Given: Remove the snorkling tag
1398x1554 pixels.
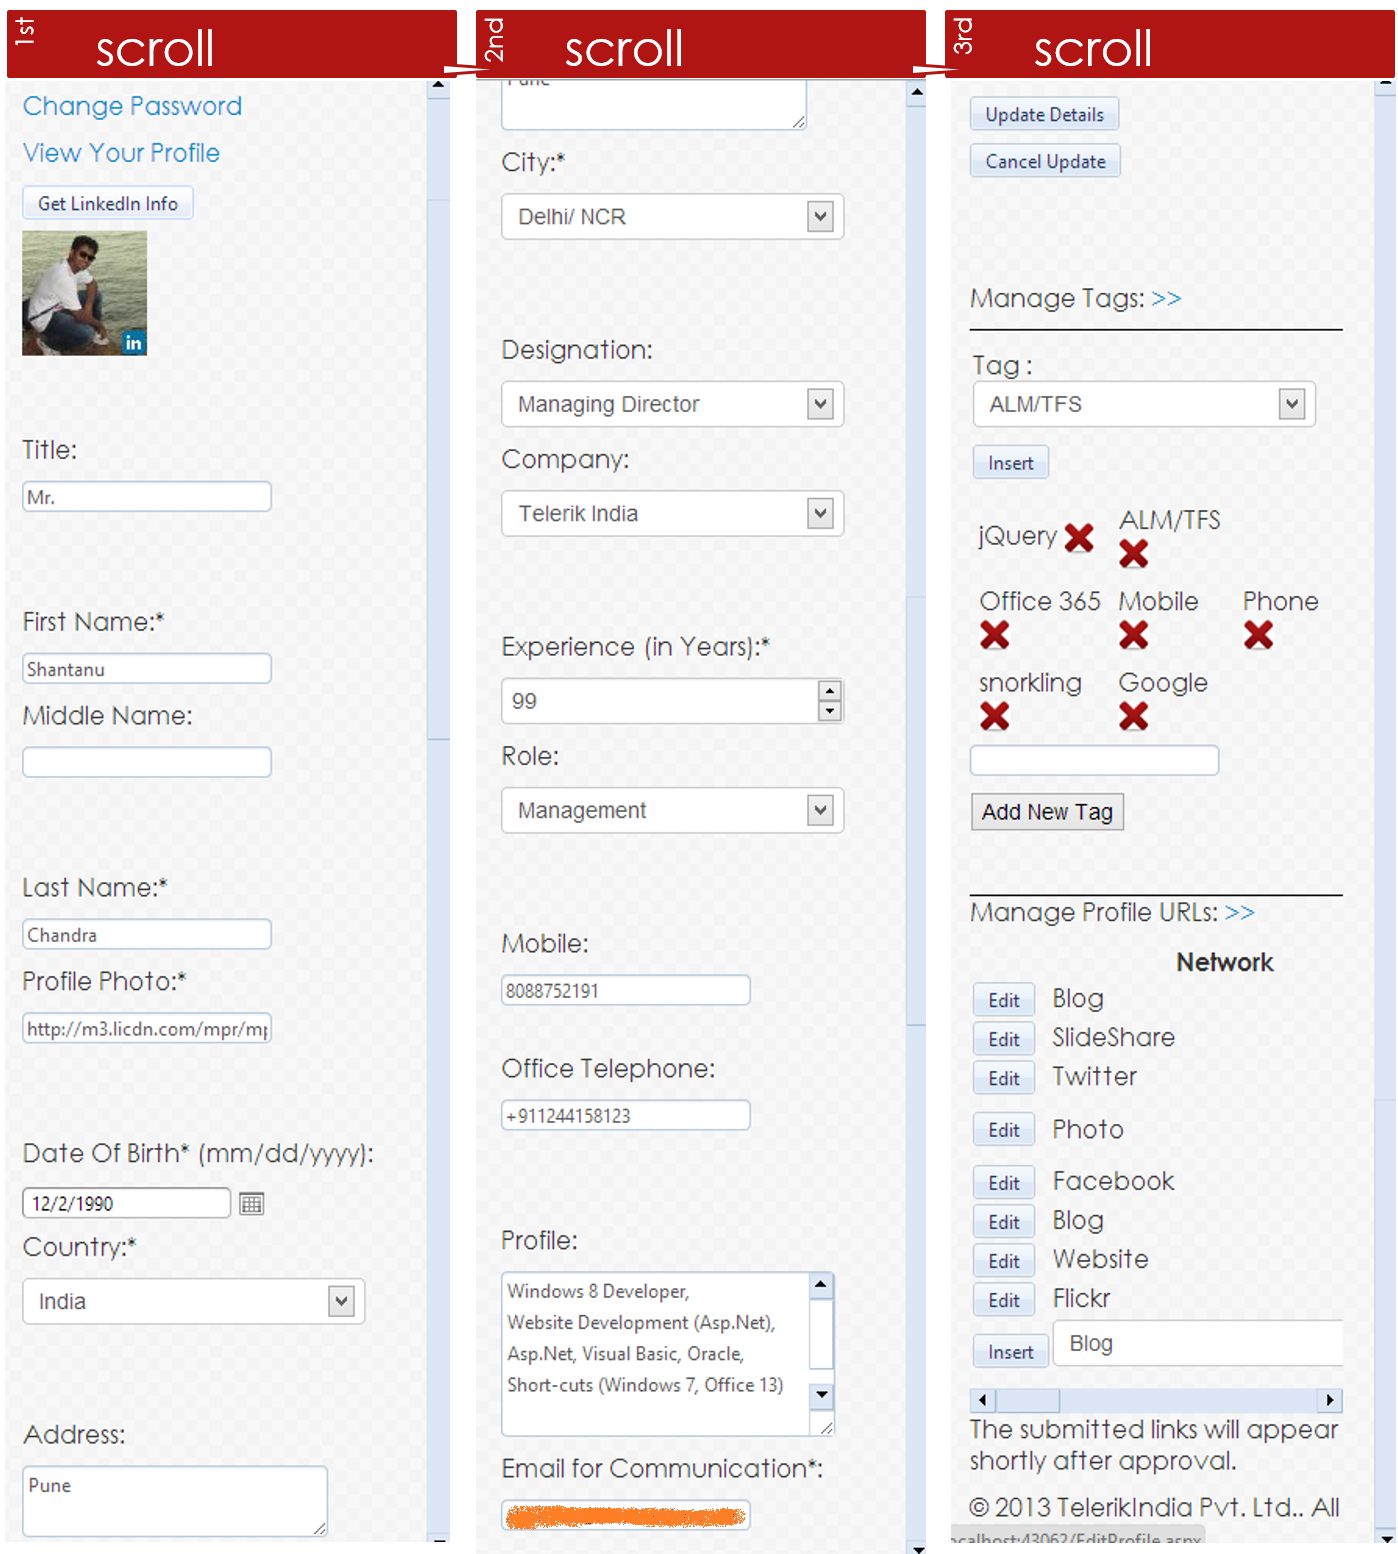Looking at the screenshot, I should tap(994, 716).
